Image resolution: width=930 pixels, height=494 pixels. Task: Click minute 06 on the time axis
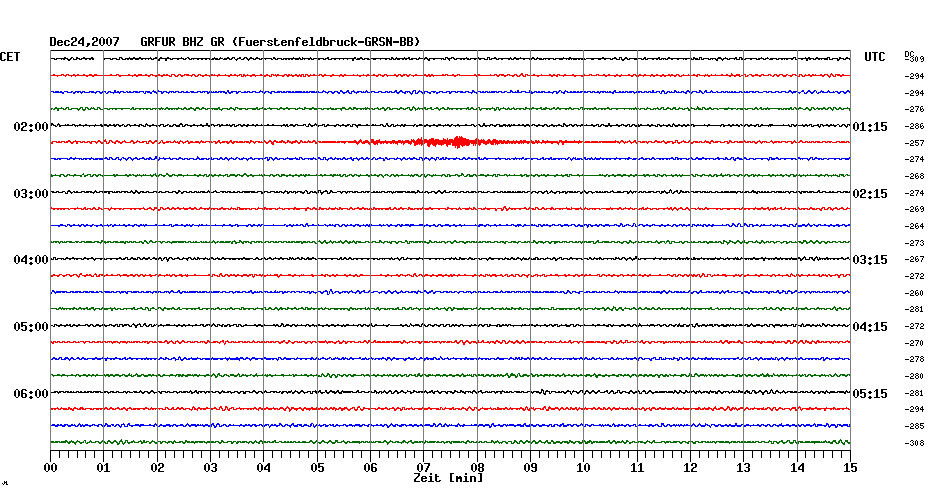coord(370,468)
